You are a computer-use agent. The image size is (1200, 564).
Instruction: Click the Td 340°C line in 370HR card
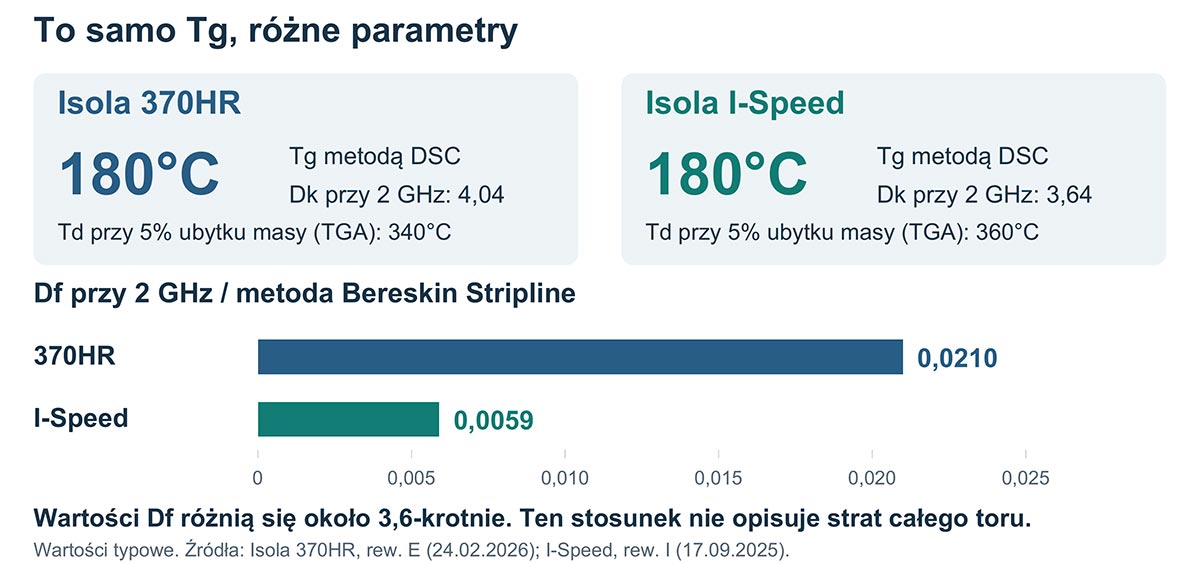tap(255, 233)
